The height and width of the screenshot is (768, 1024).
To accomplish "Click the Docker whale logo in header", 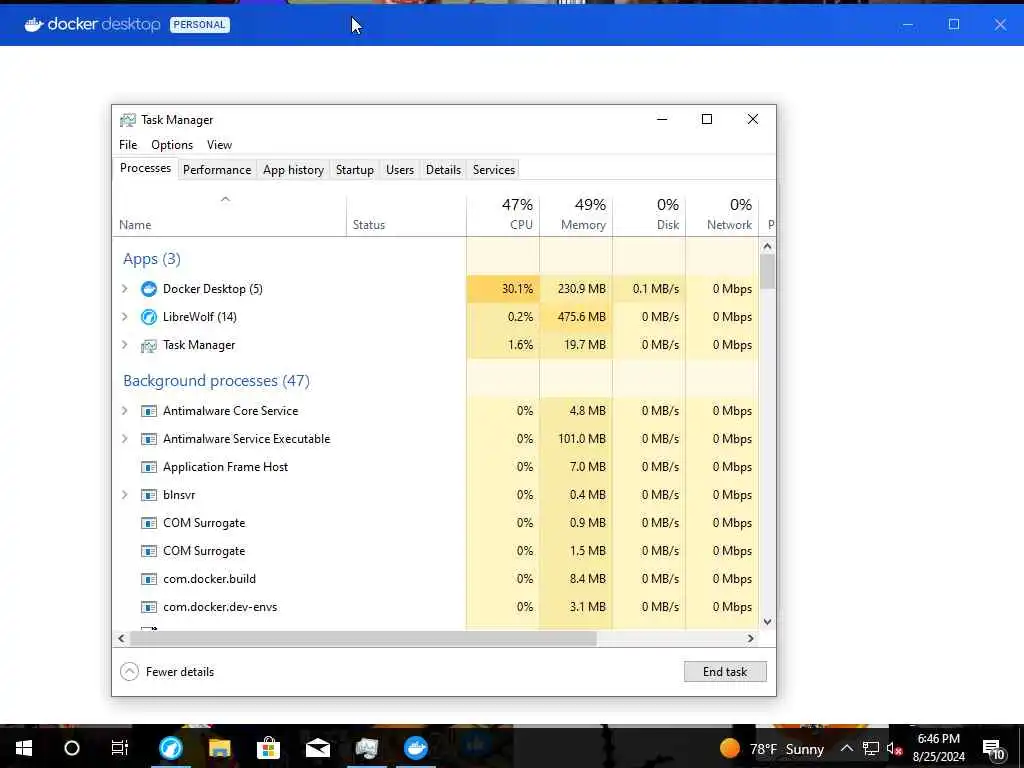I will 34,24.
